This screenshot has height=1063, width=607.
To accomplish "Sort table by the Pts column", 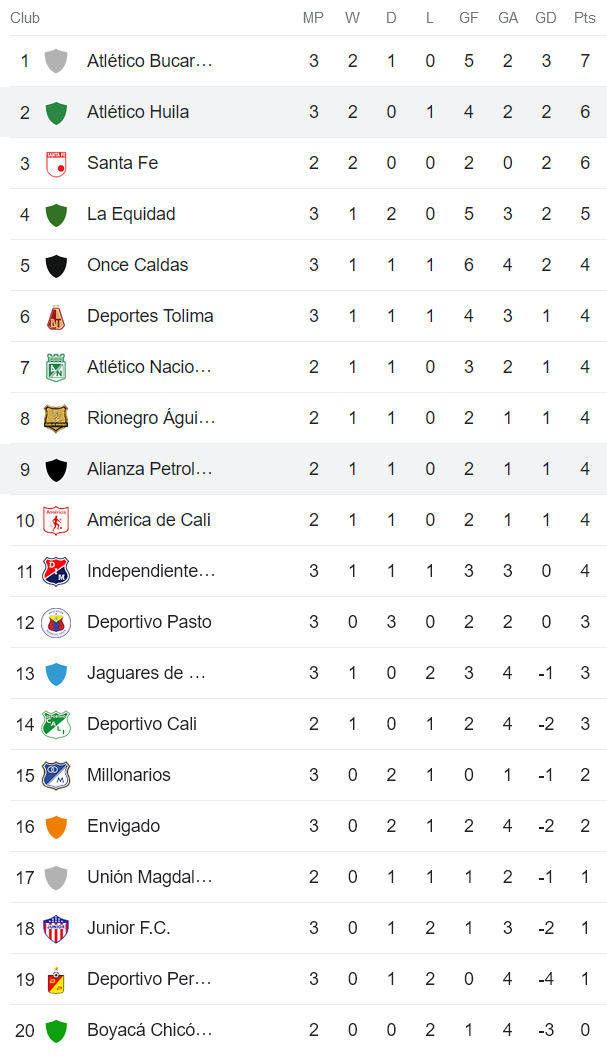I will click(x=584, y=17).
